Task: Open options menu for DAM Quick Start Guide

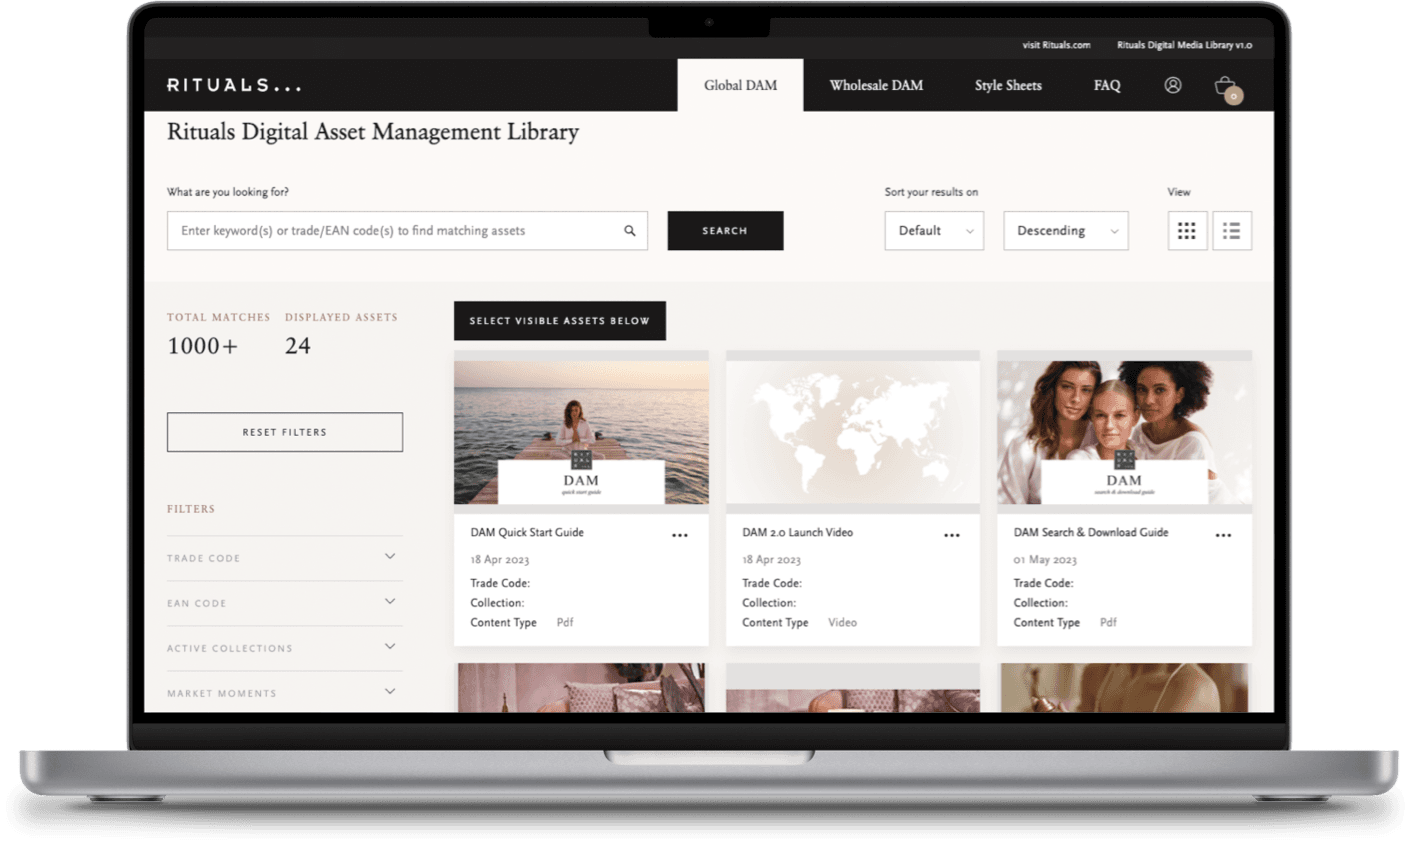Action: click(x=680, y=536)
